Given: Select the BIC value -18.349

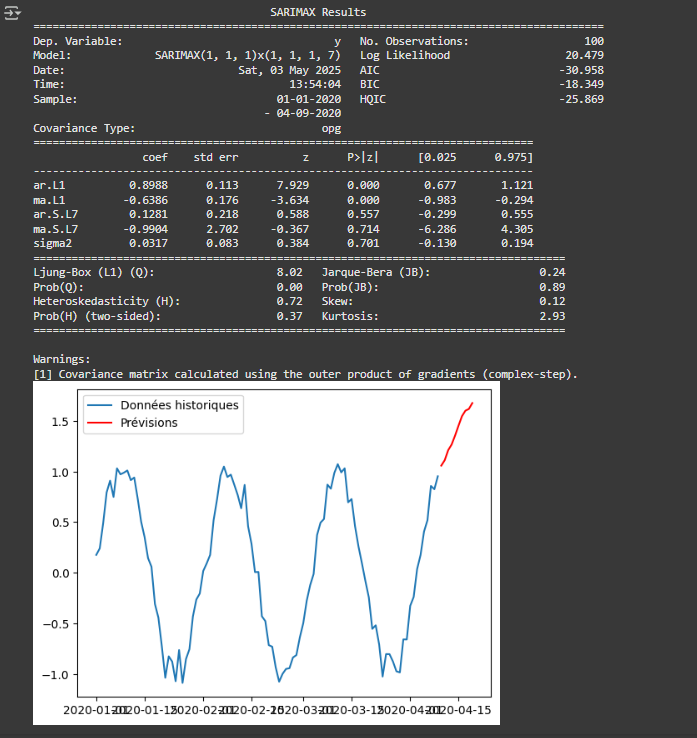Looking at the screenshot, I should [581, 84].
